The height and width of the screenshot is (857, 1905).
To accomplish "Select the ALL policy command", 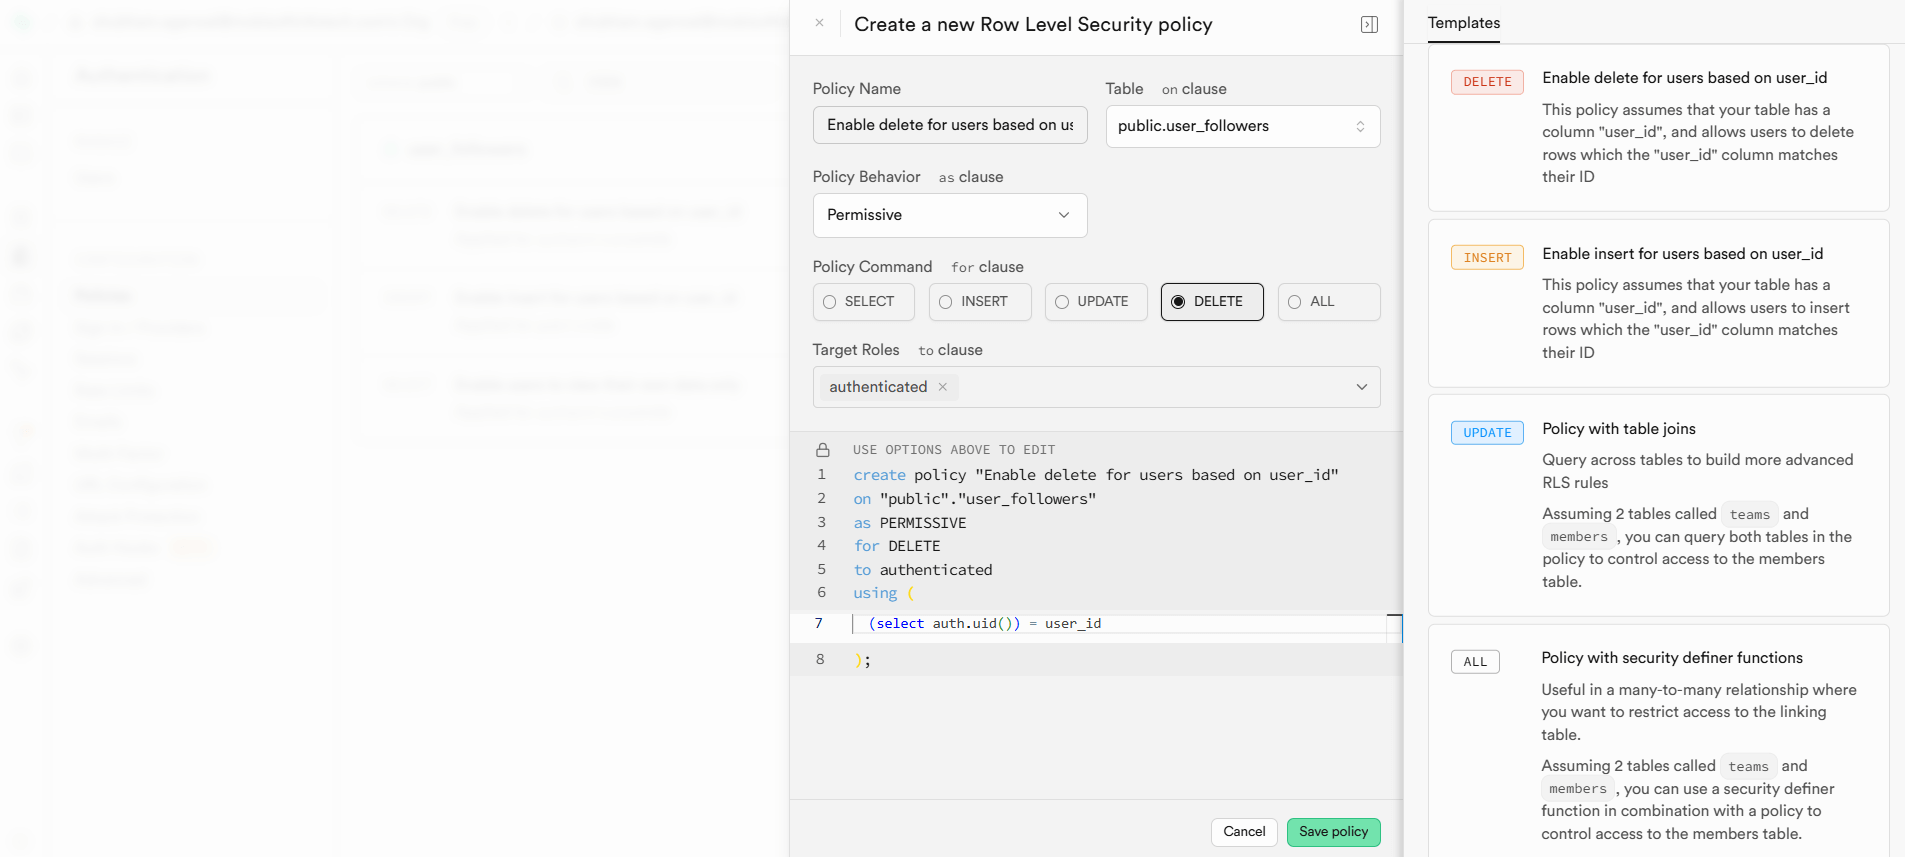I will (1329, 302).
